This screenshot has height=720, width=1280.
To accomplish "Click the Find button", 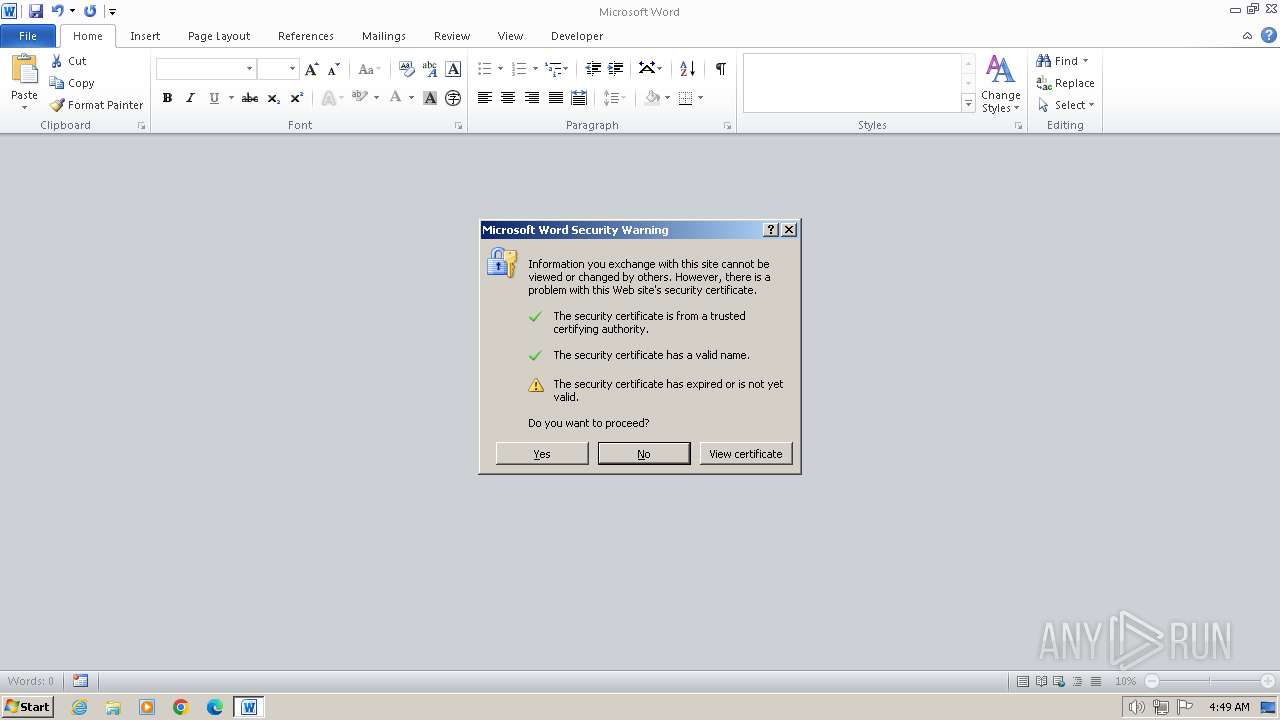I will [x=1063, y=61].
